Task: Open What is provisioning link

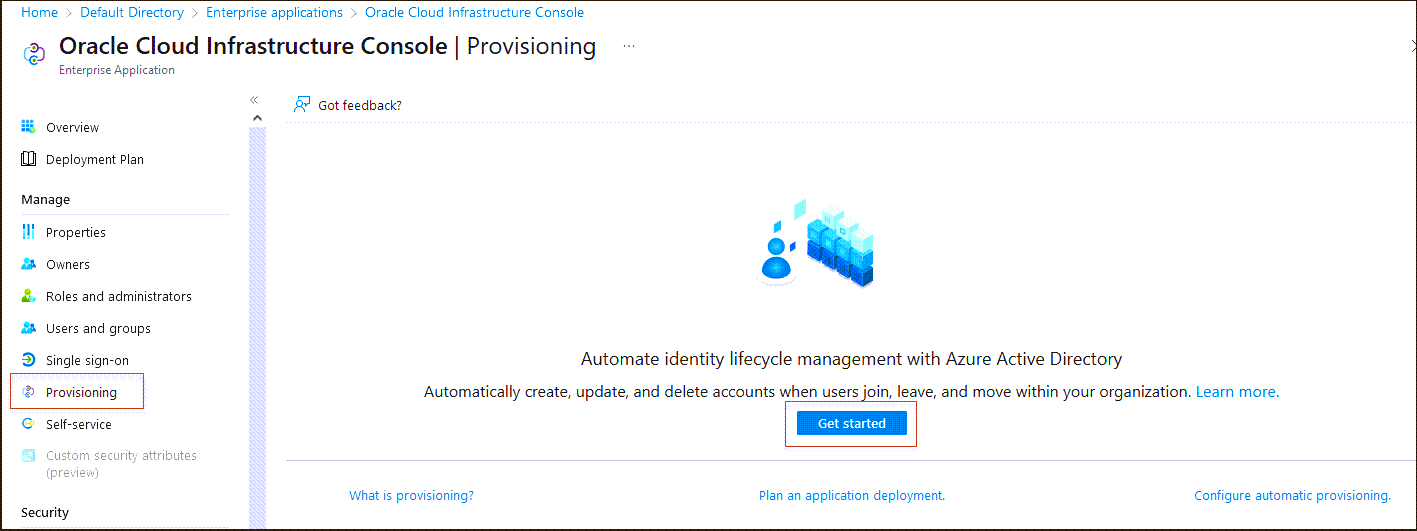Action: 411,495
